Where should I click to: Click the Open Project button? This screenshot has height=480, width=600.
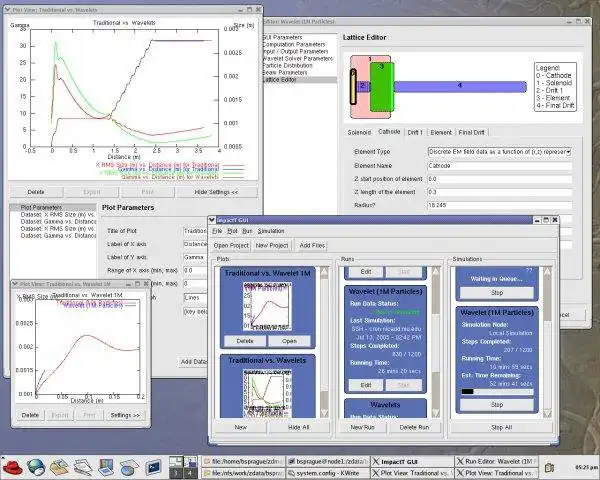pyautogui.click(x=231, y=245)
